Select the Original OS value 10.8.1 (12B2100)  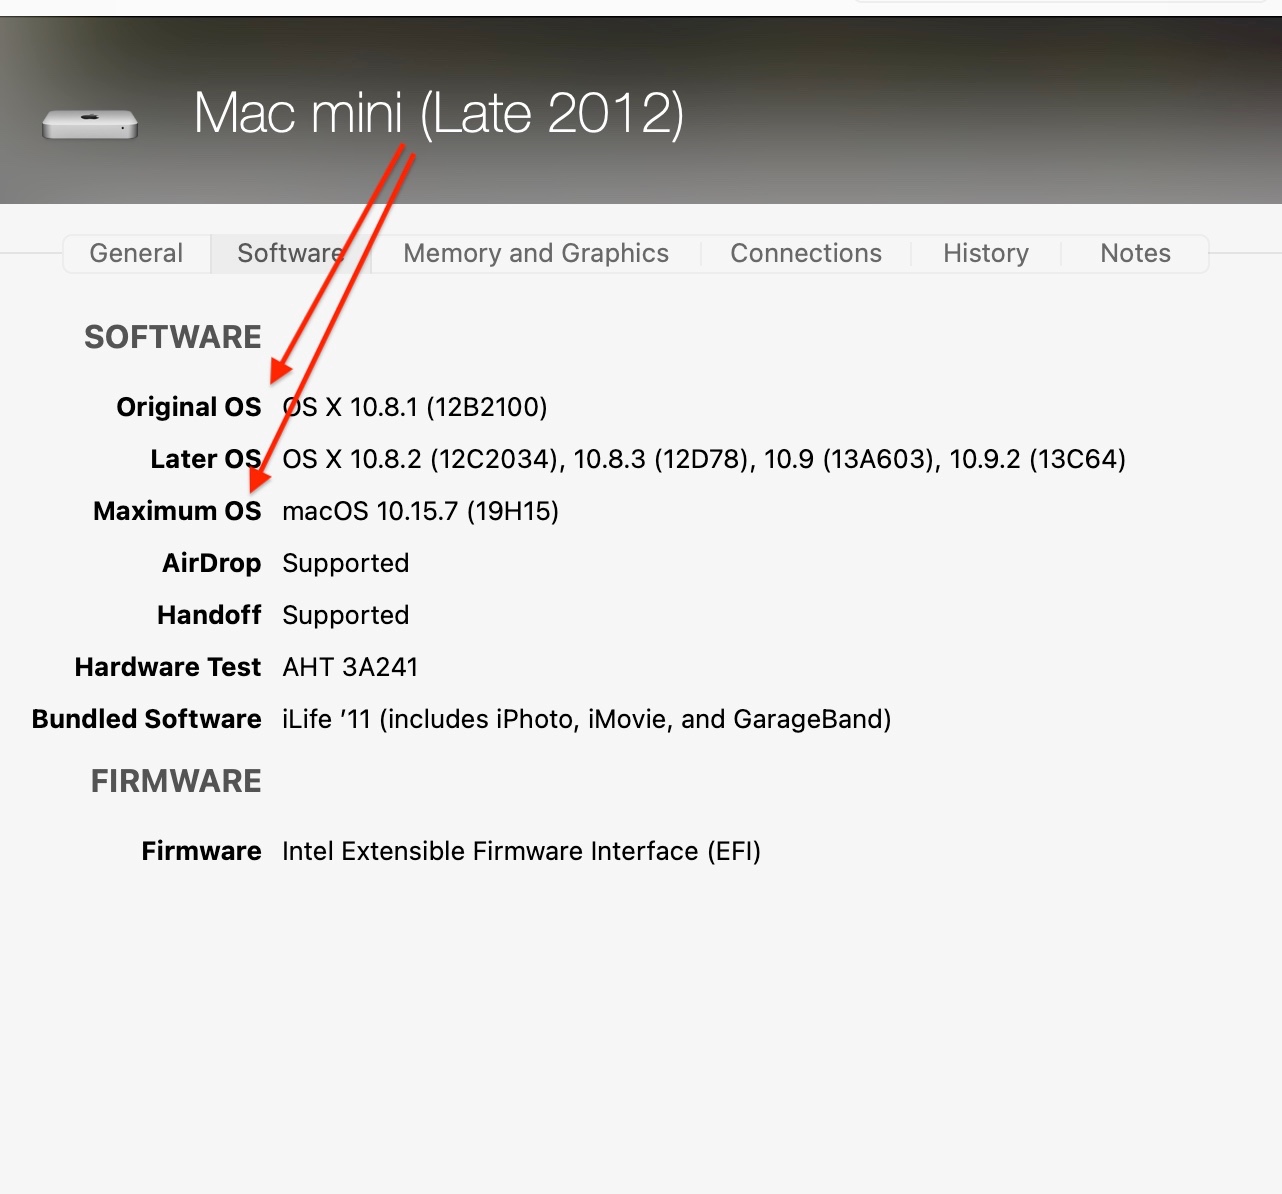point(415,407)
